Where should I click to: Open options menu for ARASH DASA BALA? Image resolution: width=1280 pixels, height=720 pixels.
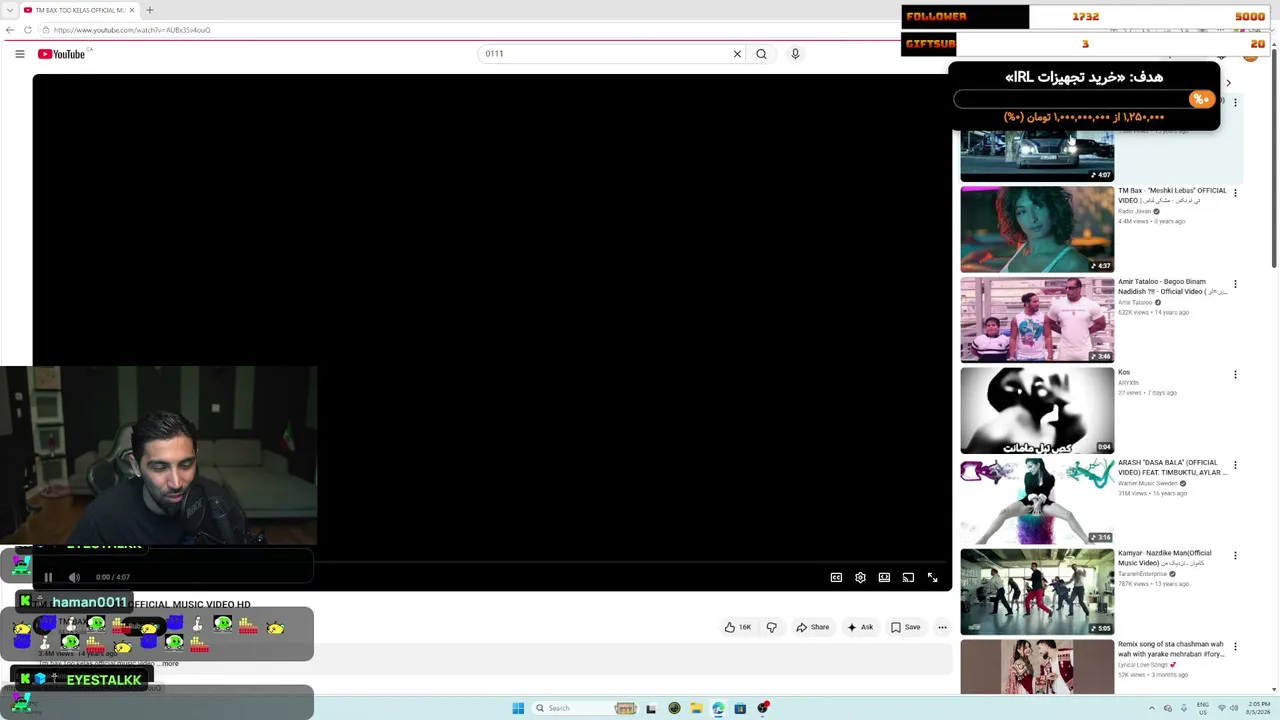click(x=1235, y=465)
